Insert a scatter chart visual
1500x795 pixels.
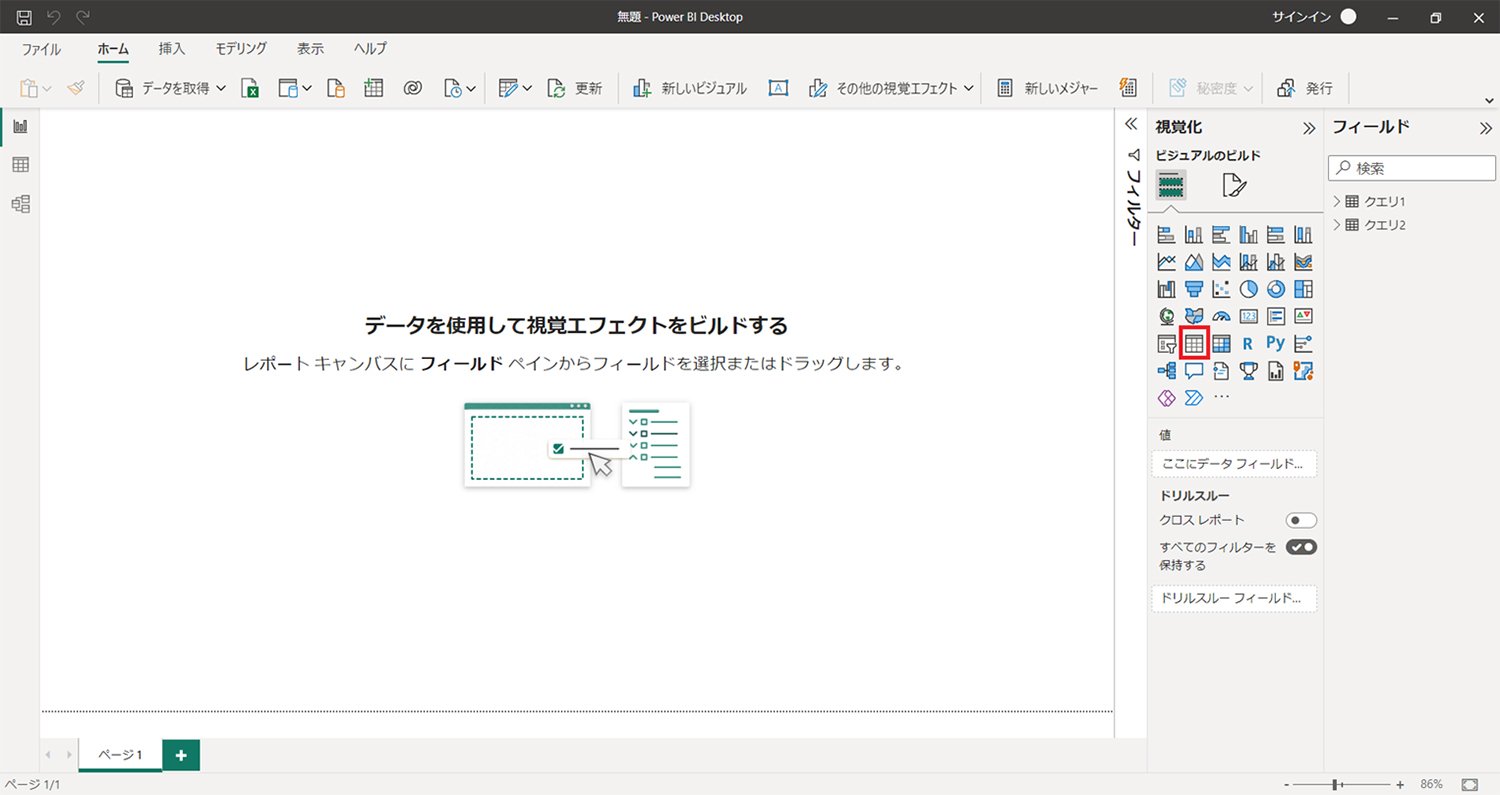tap(1221, 289)
